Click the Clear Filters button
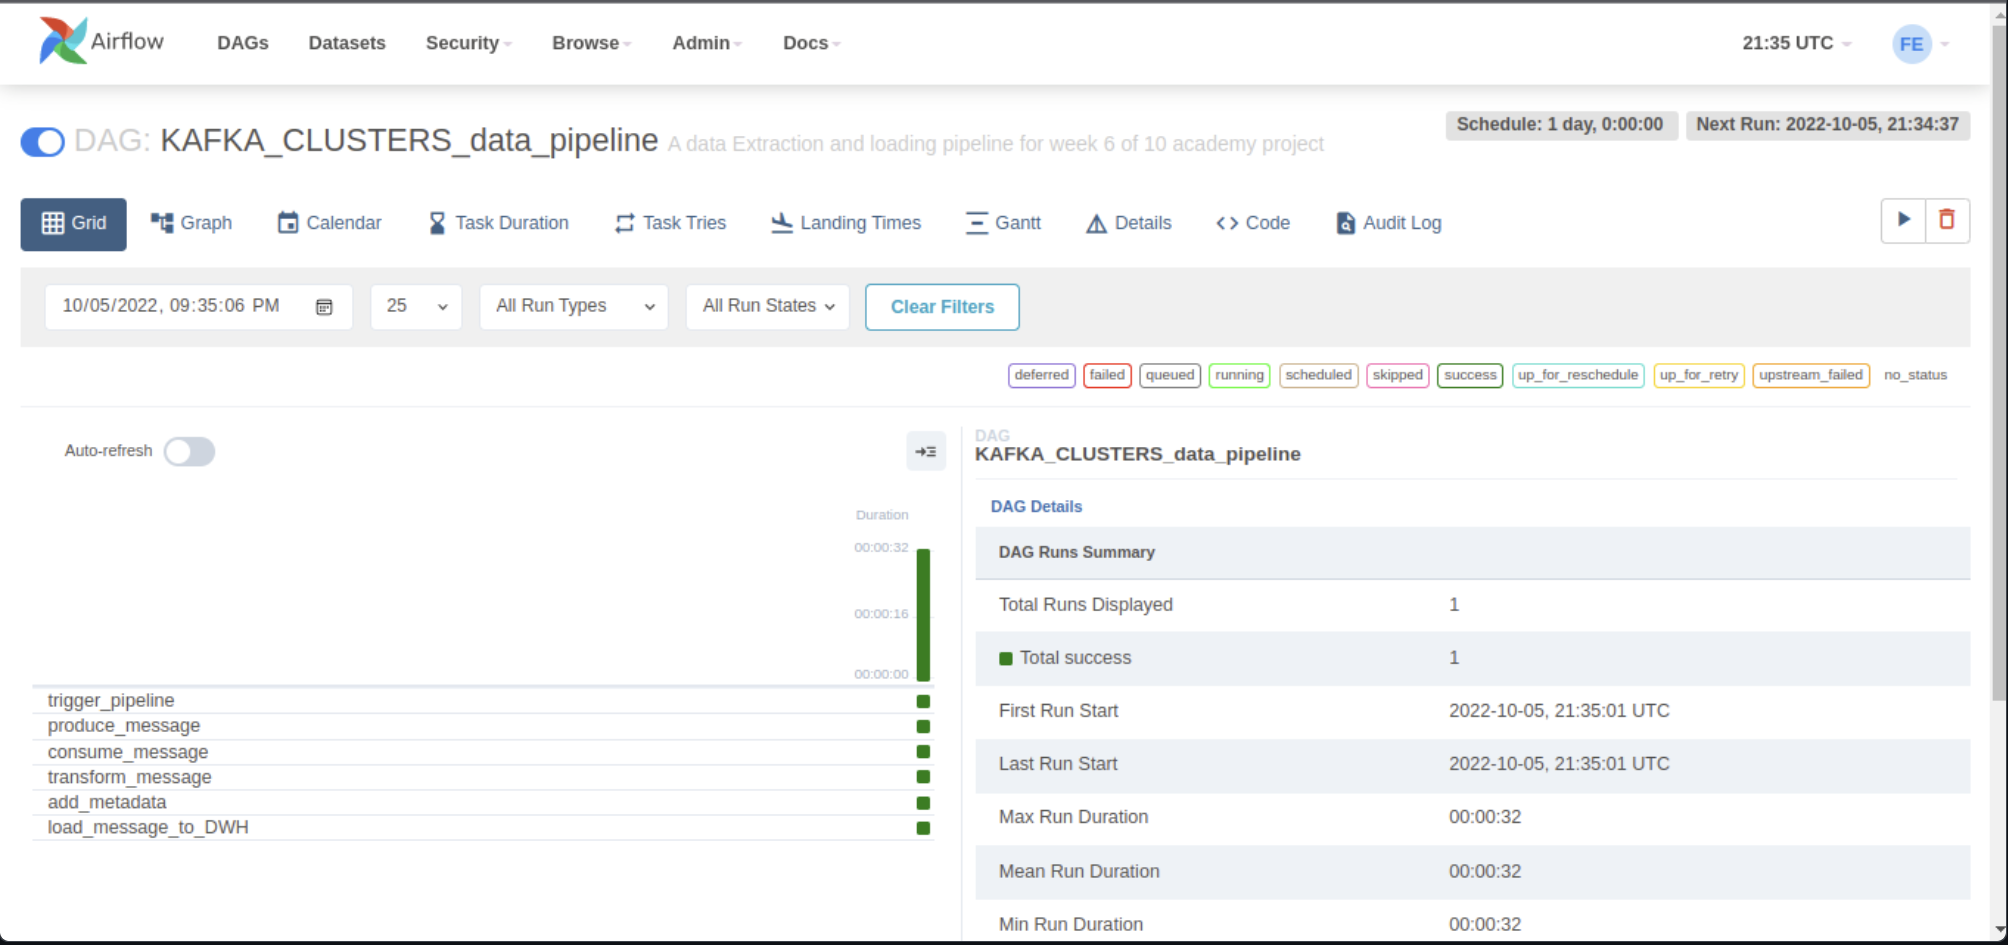Screen dimensions: 2008x945 point(942,307)
